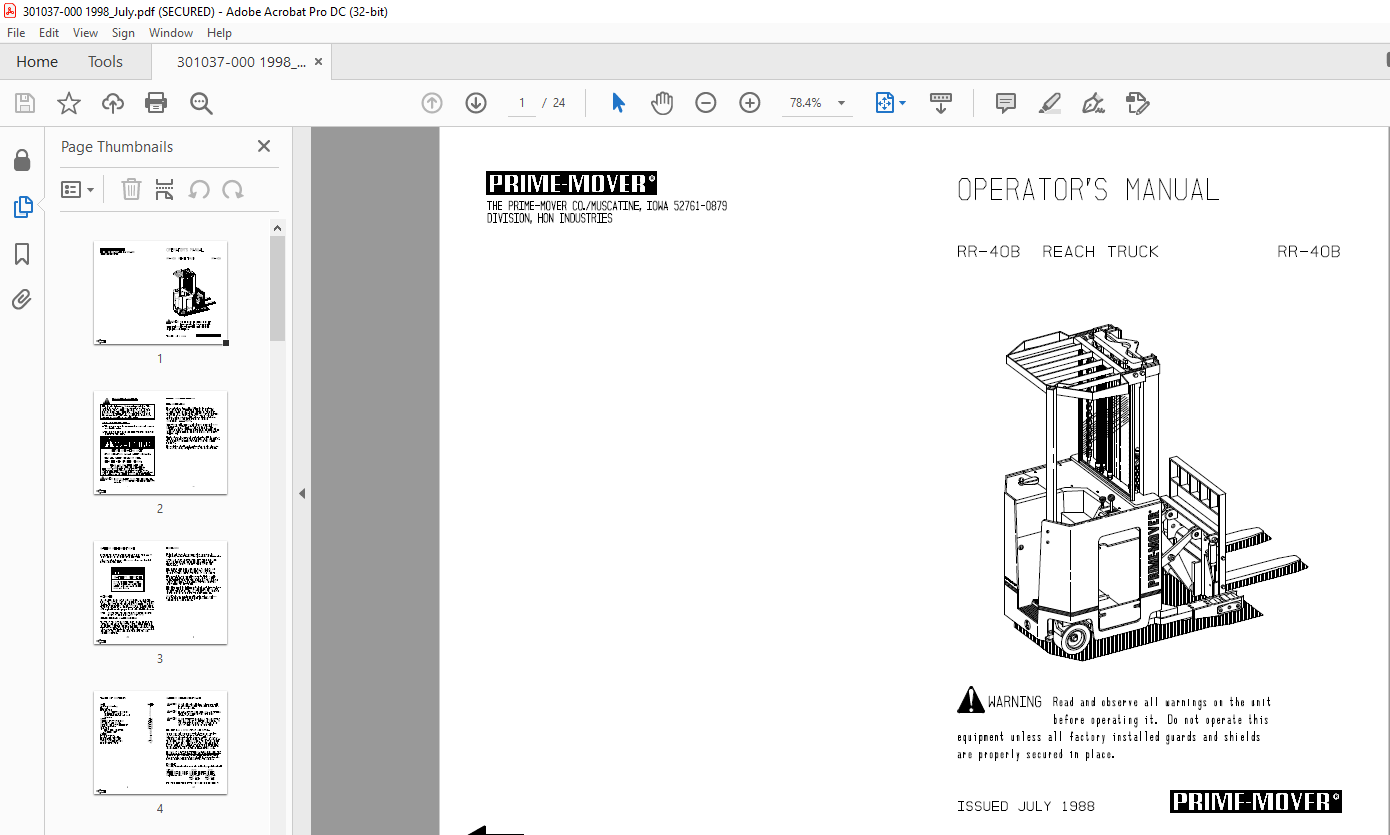
Task: Close the 301037-000 document tab
Action: (318, 62)
